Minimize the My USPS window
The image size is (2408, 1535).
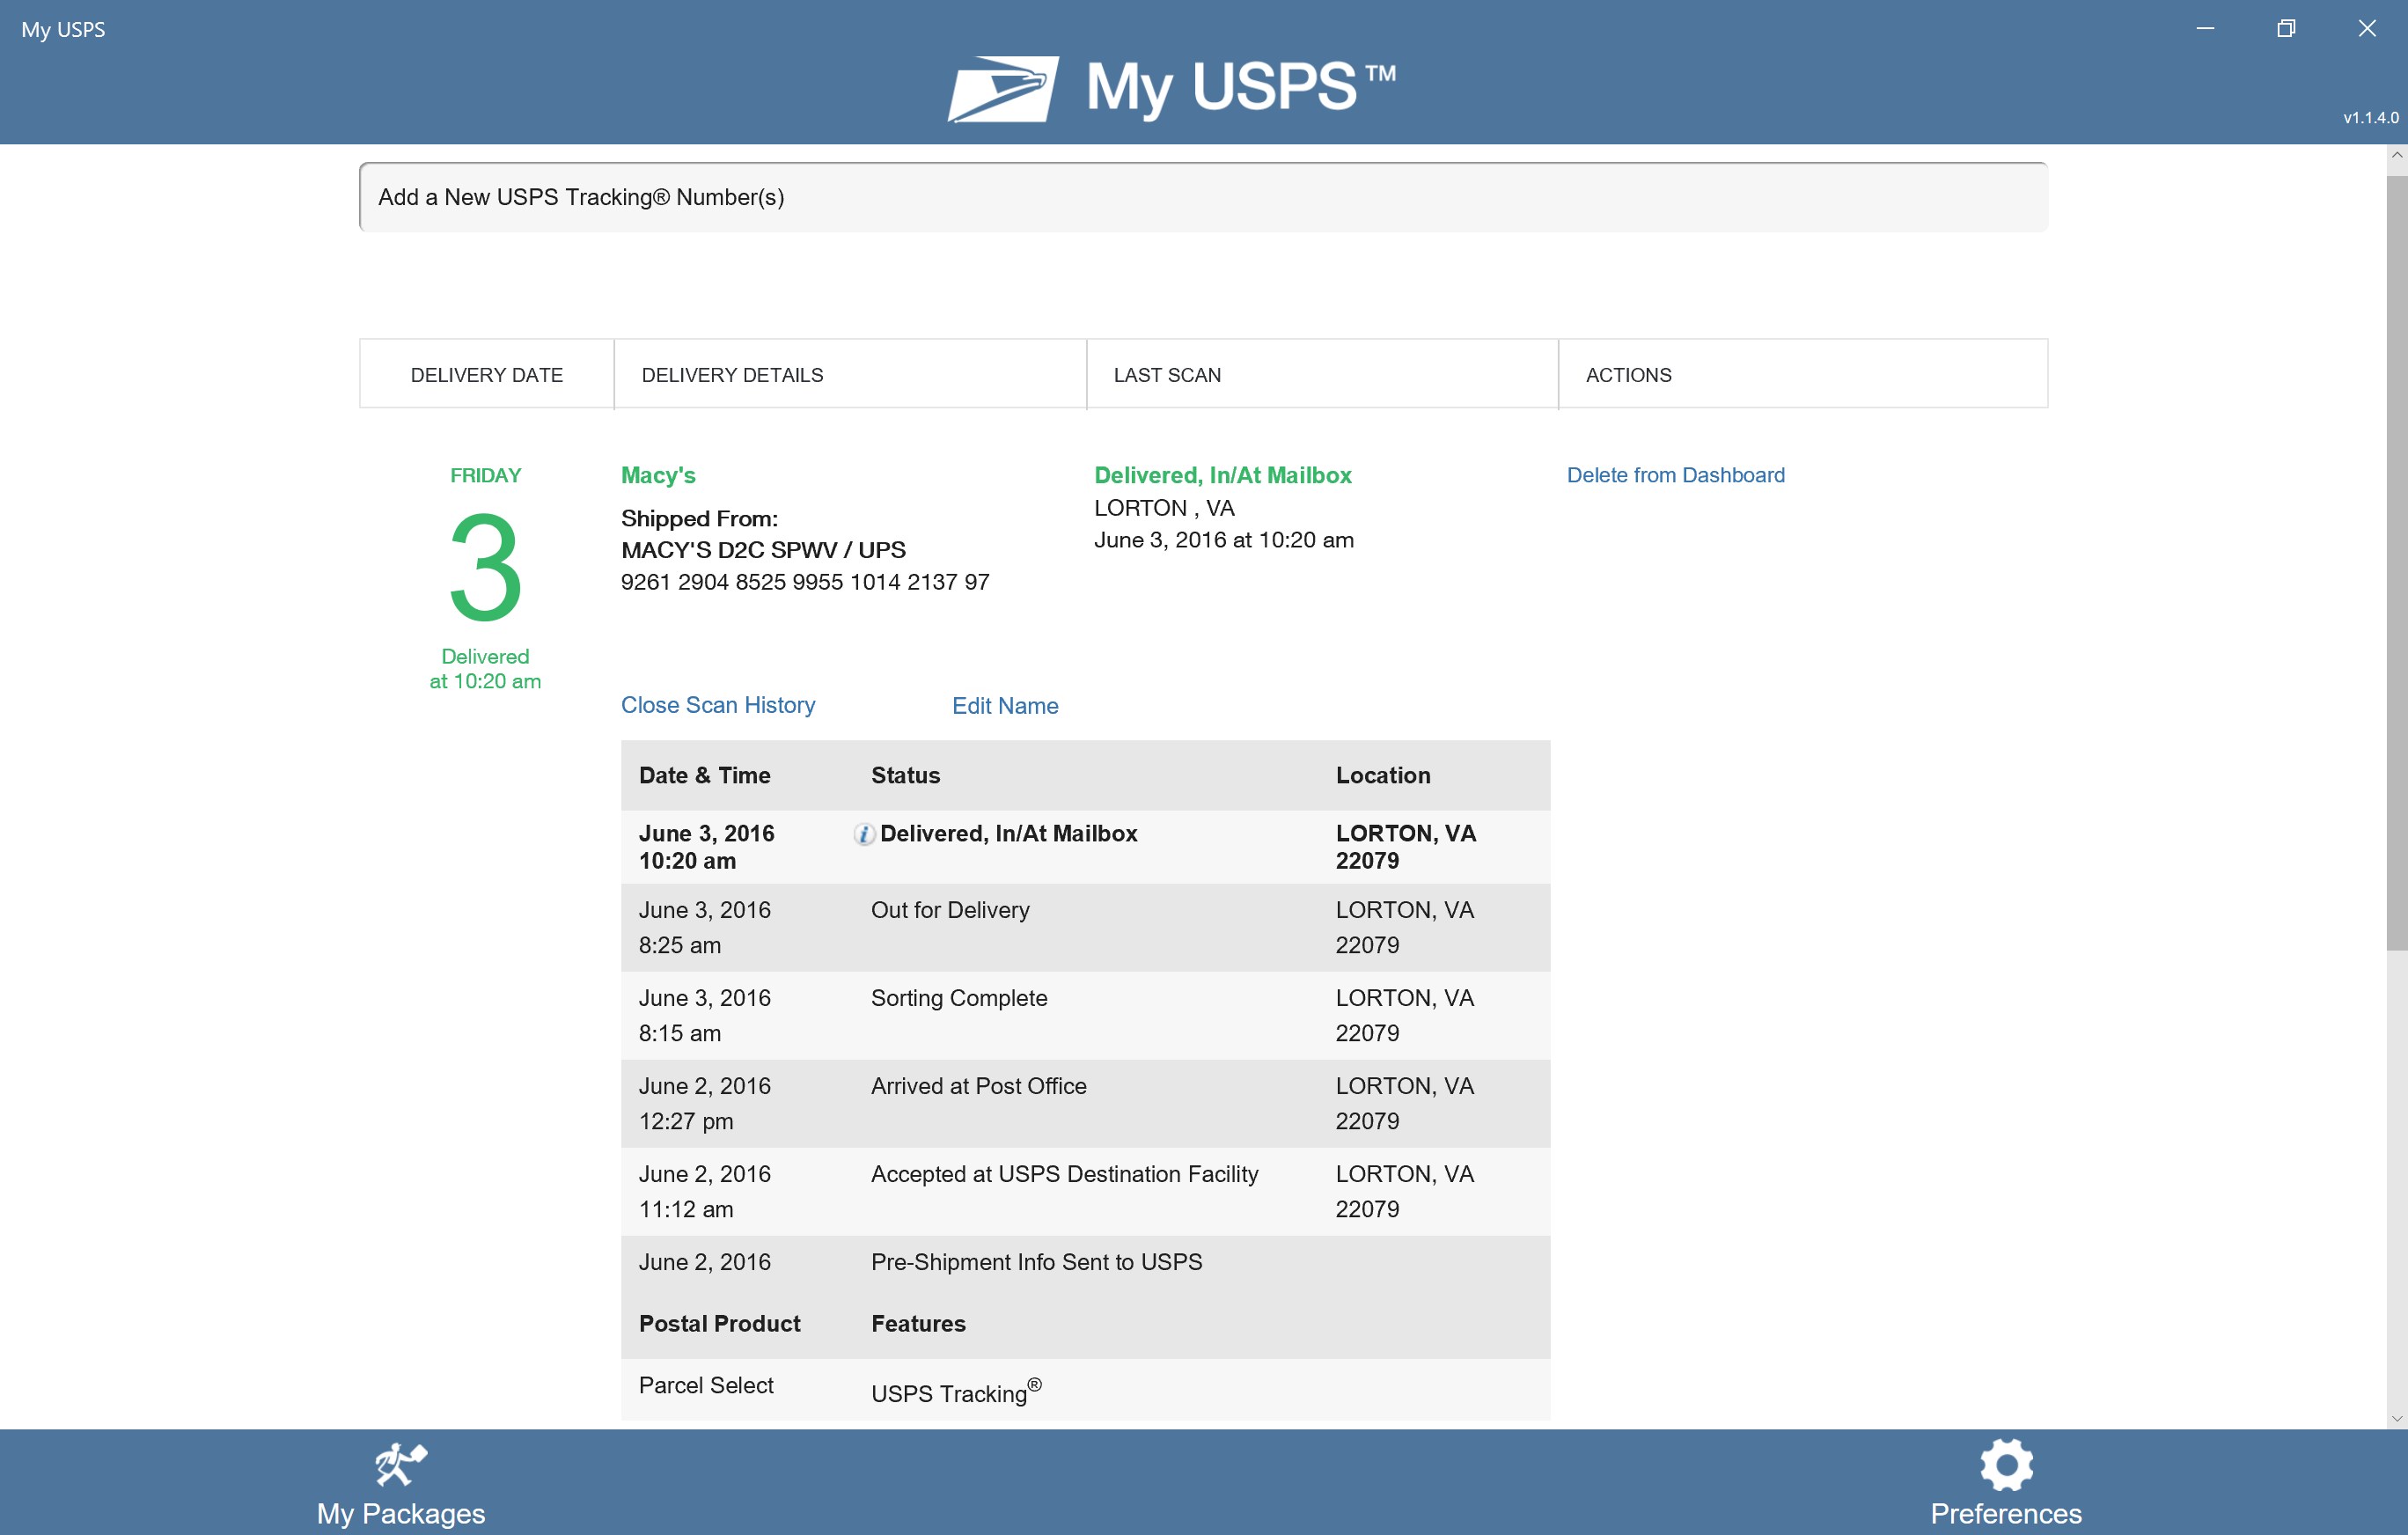(2204, 29)
